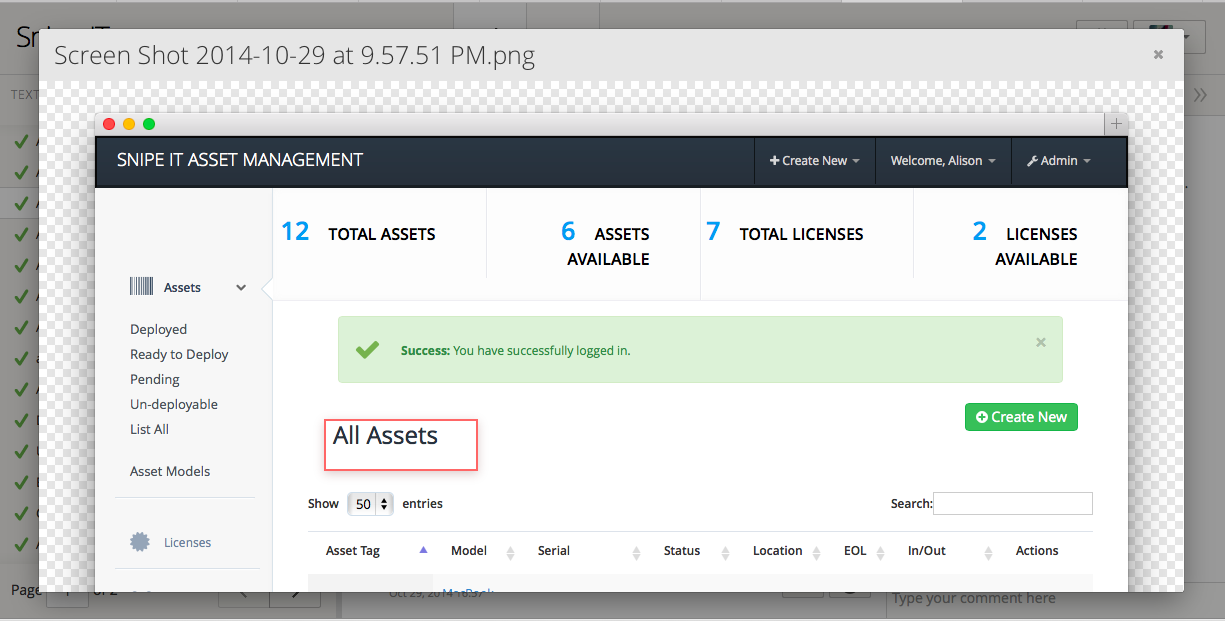Image resolution: width=1225 pixels, height=621 pixels.
Task: Open the Ready to Deploy list
Action: point(179,354)
